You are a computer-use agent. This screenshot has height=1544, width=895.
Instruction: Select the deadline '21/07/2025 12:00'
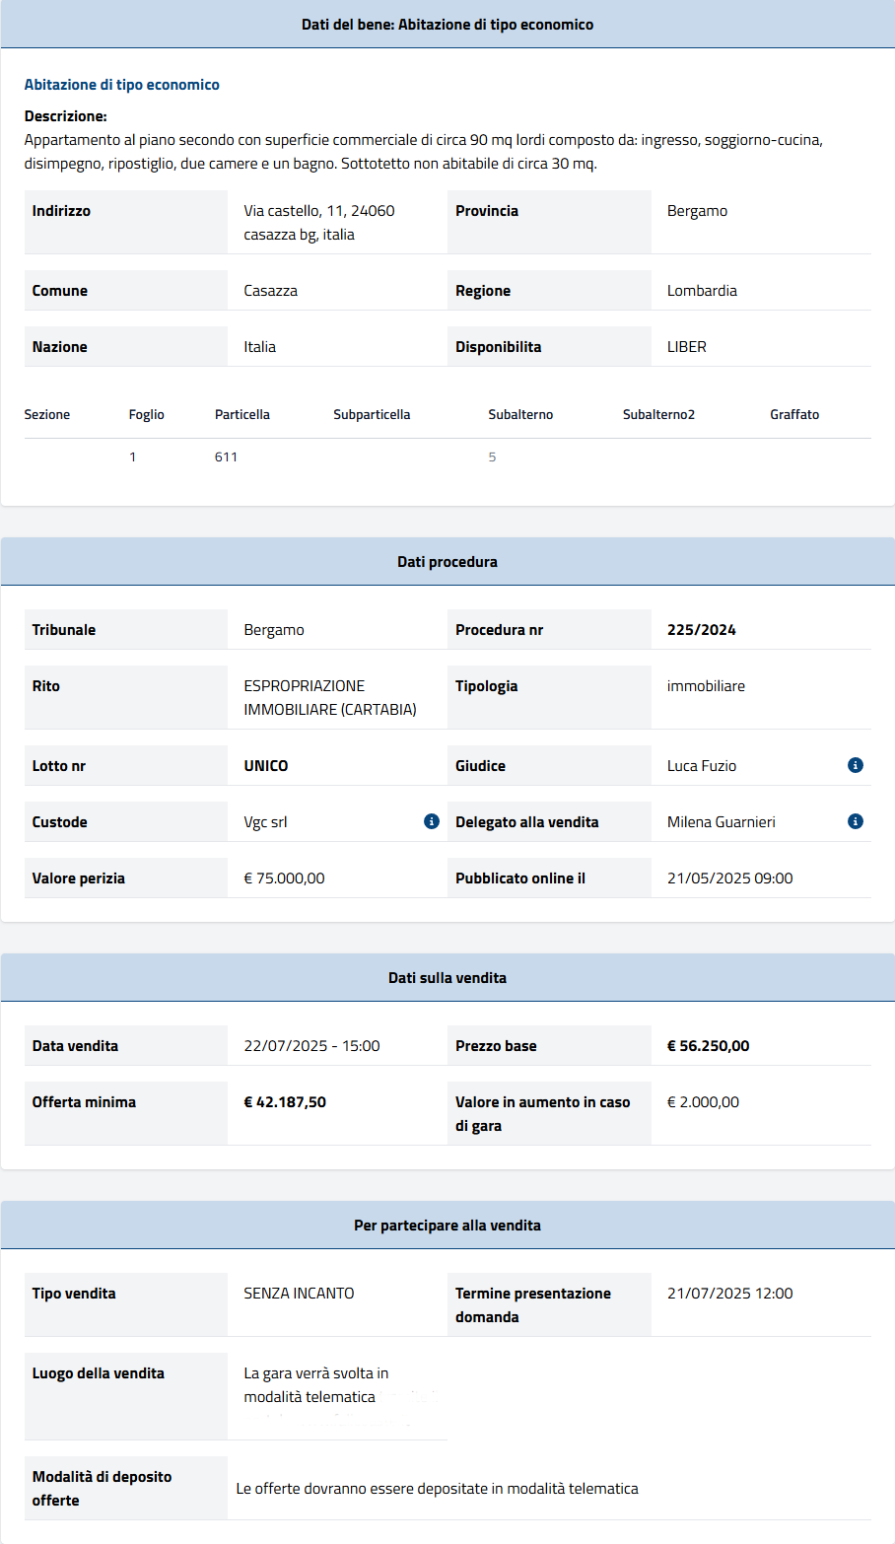[x=730, y=1293]
